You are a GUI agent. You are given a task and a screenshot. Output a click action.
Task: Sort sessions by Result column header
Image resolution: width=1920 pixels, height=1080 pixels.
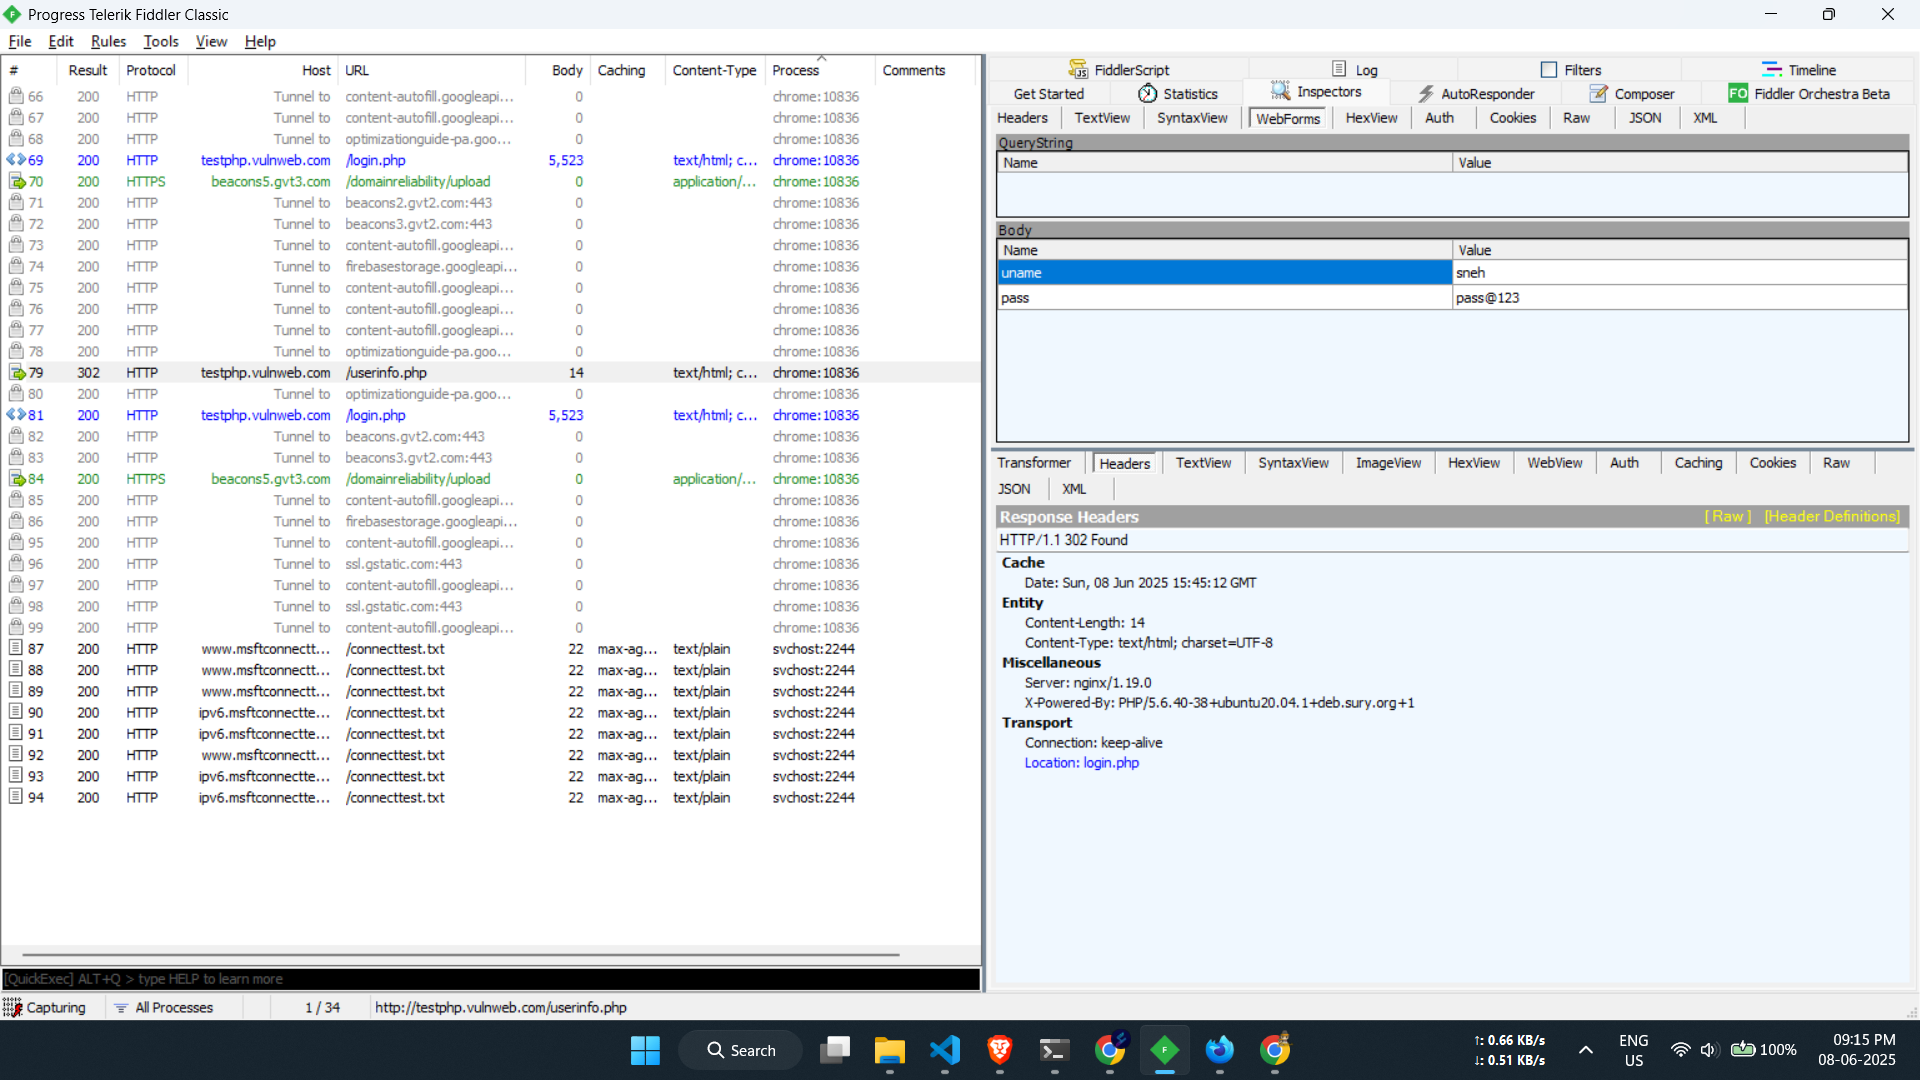(88, 70)
